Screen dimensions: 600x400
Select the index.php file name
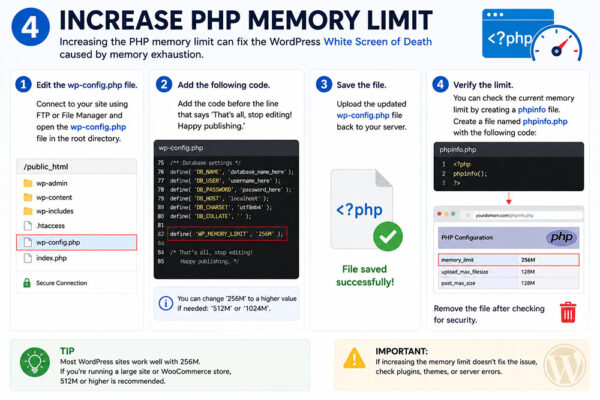tap(51, 258)
